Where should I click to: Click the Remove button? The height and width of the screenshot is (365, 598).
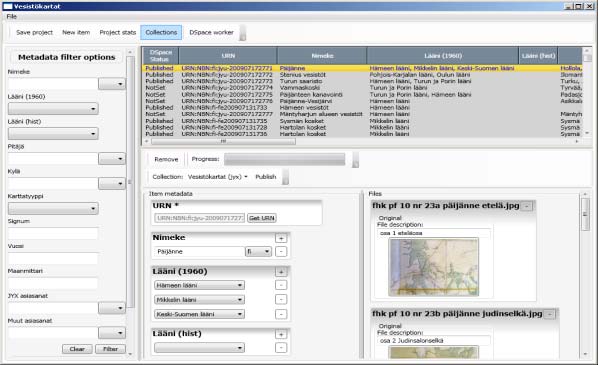click(166, 159)
